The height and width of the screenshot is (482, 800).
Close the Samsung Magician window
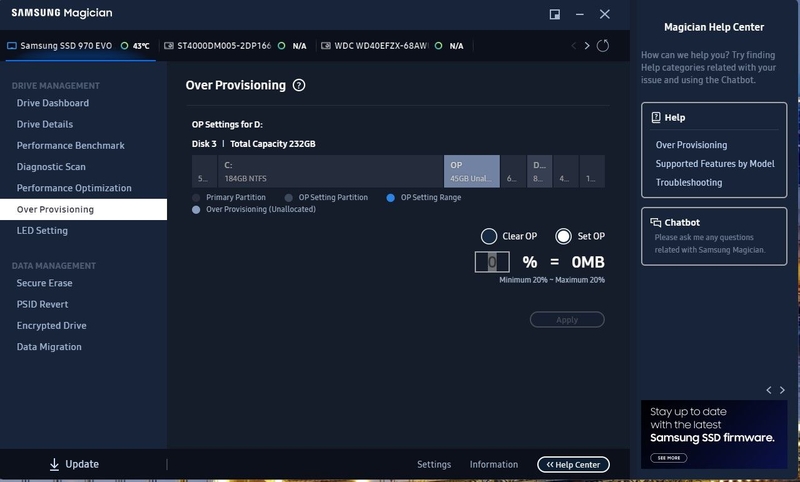pos(605,14)
